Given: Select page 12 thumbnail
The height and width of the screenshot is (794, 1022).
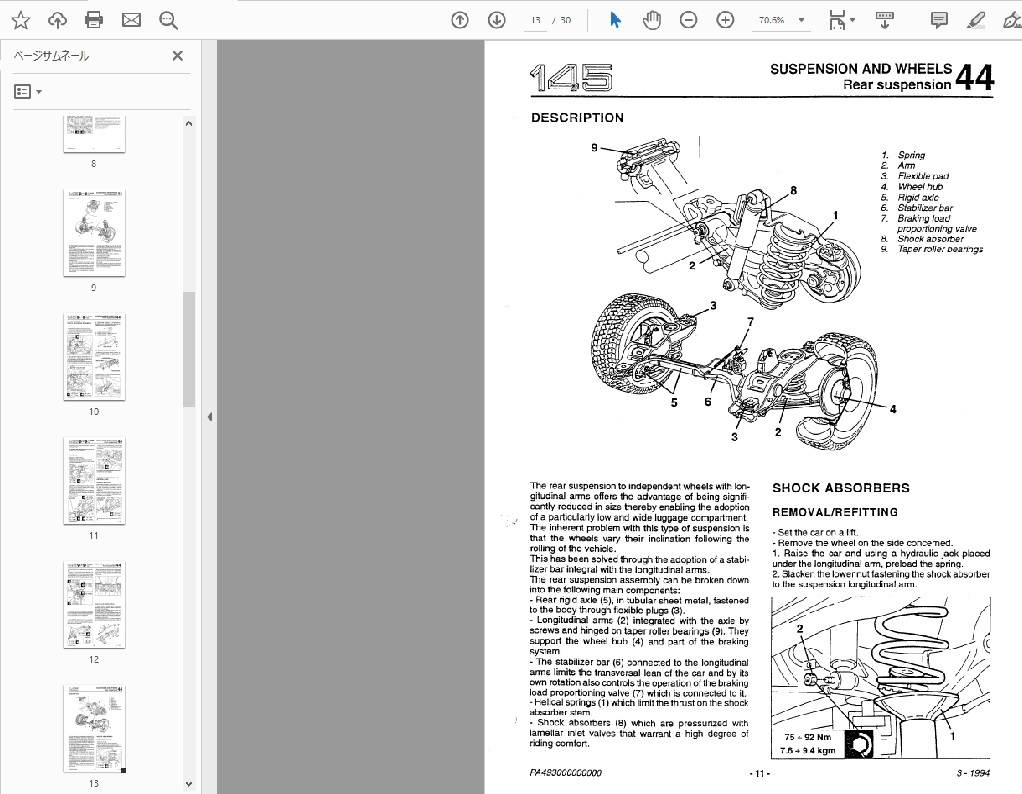Looking at the screenshot, I should [94, 604].
